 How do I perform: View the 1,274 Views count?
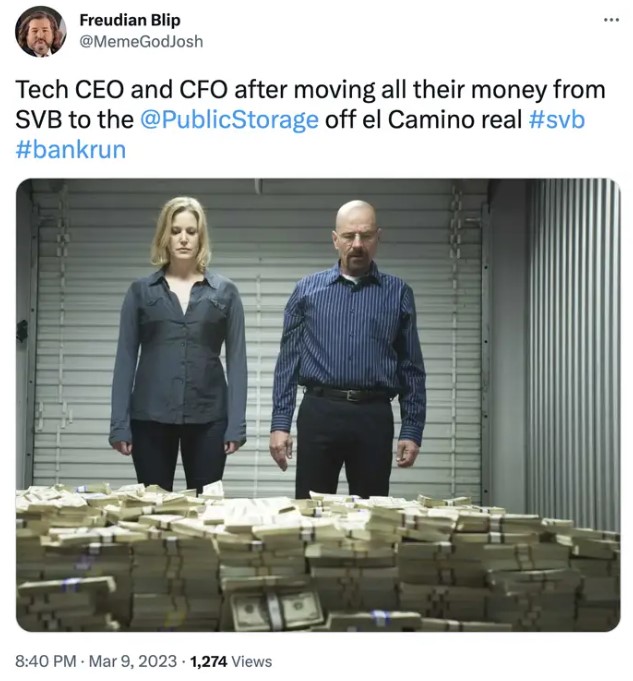tap(231, 661)
